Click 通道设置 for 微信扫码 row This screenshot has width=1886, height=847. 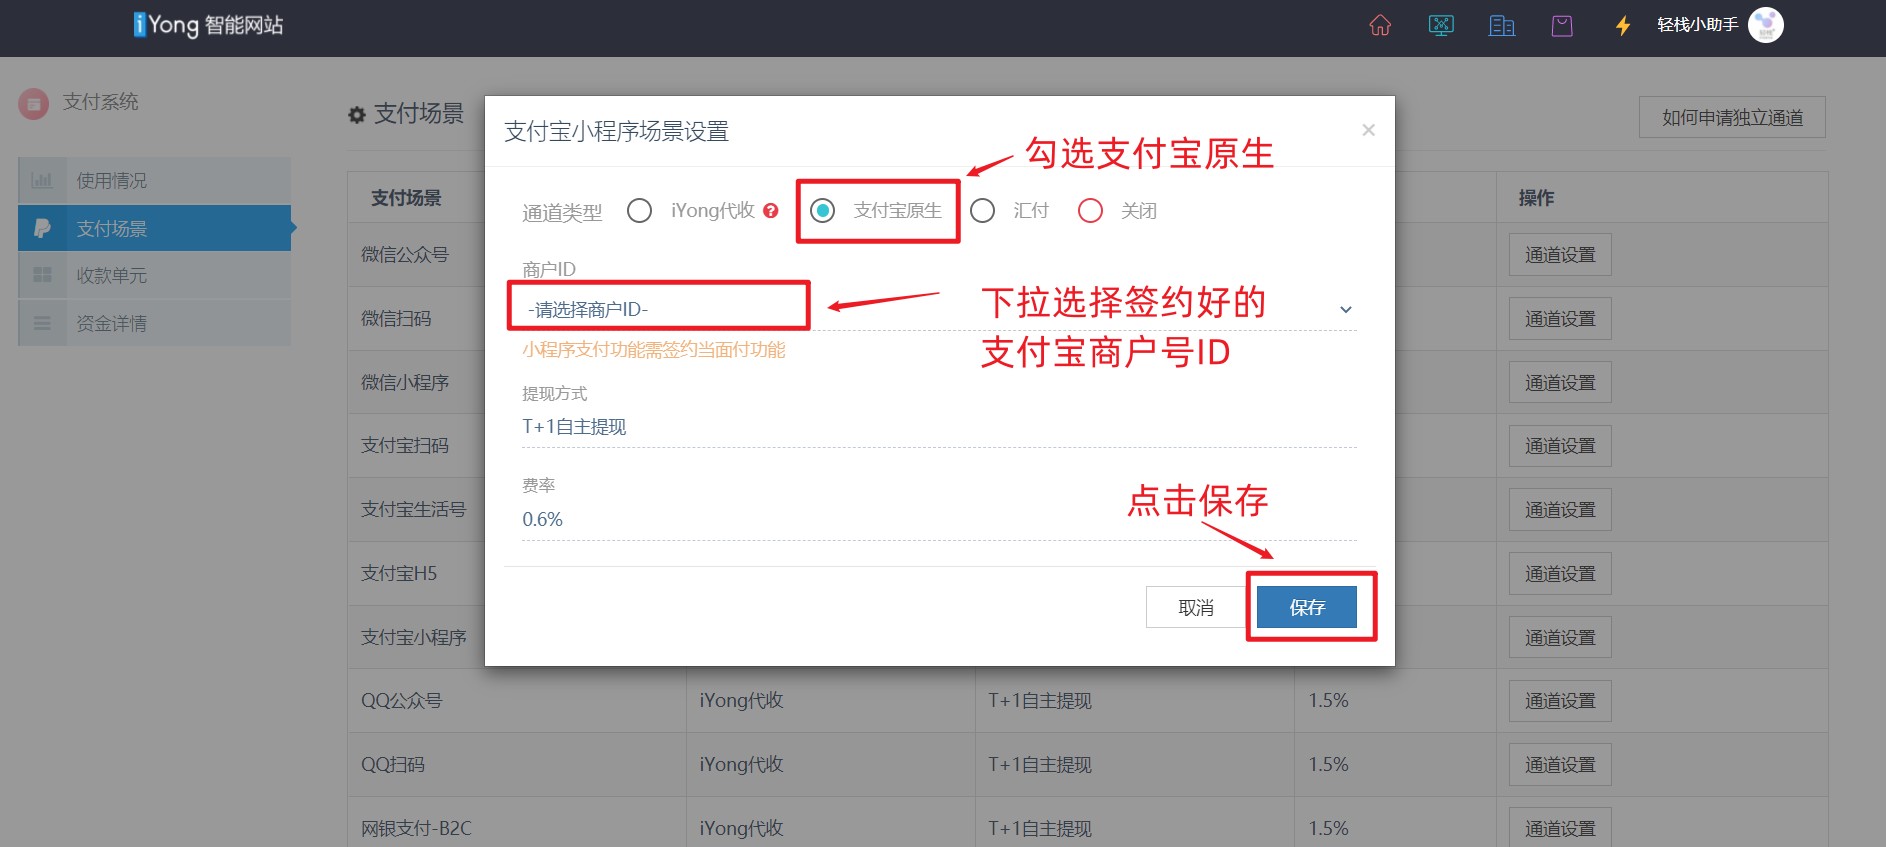click(x=1560, y=319)
